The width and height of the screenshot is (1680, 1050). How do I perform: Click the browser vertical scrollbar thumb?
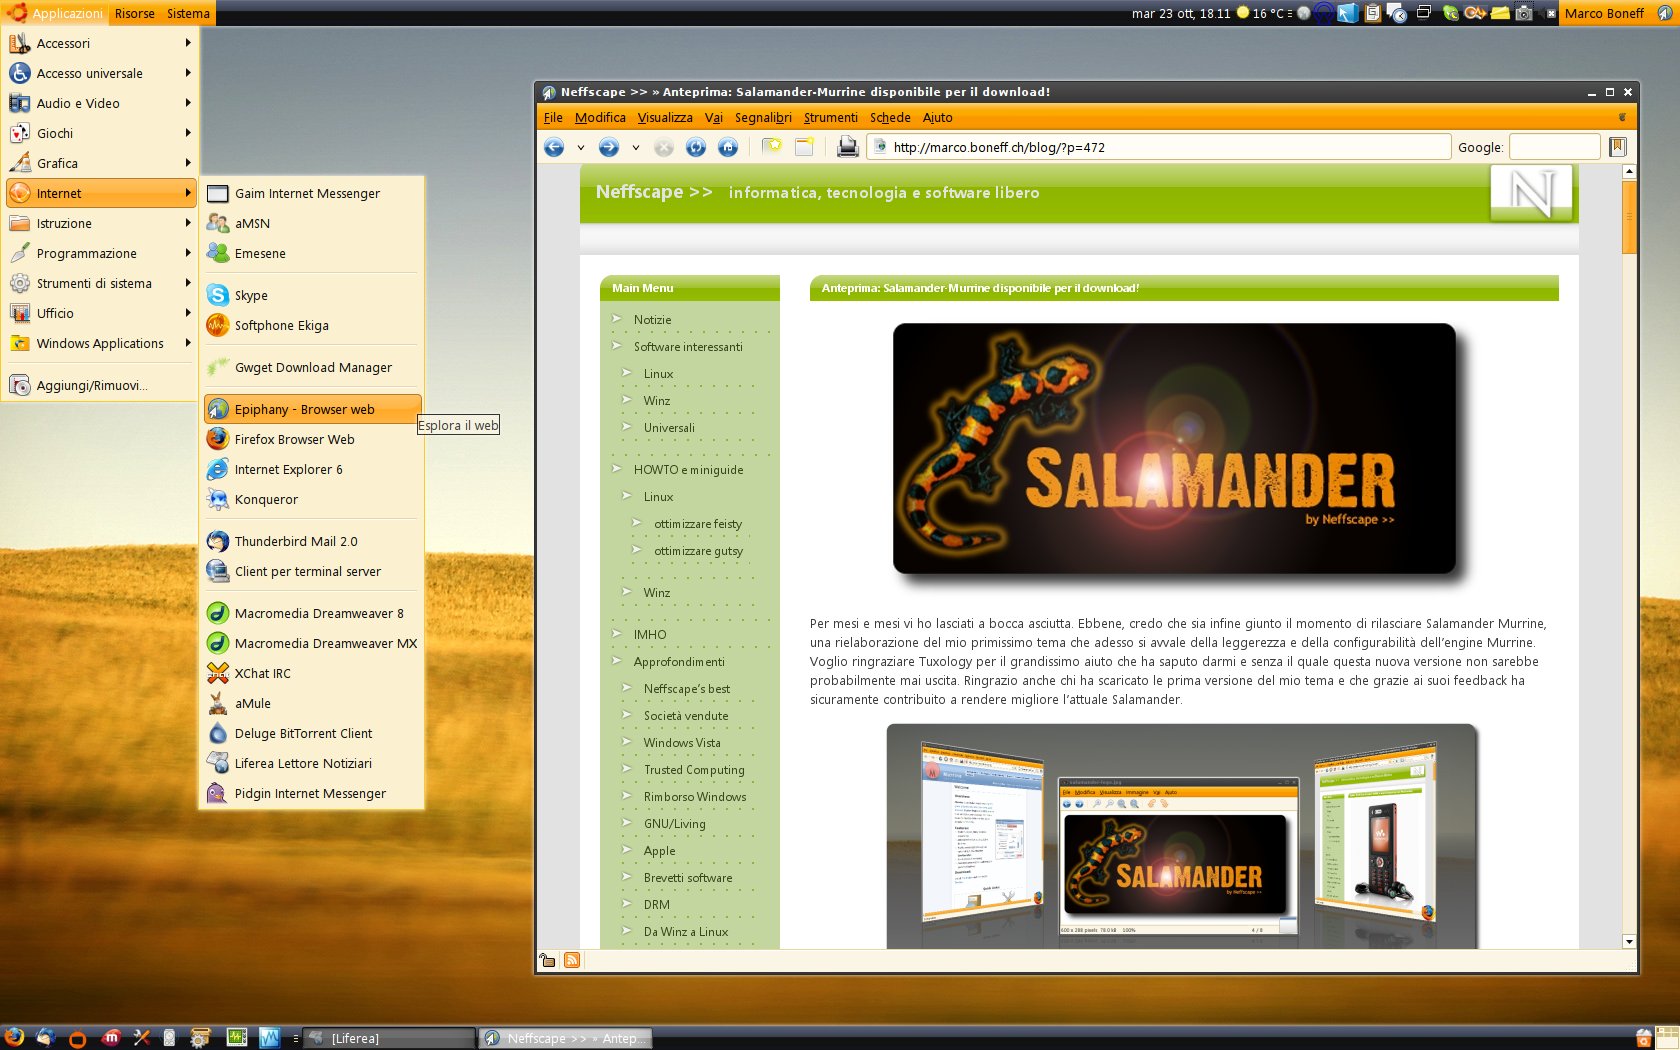1629,217
